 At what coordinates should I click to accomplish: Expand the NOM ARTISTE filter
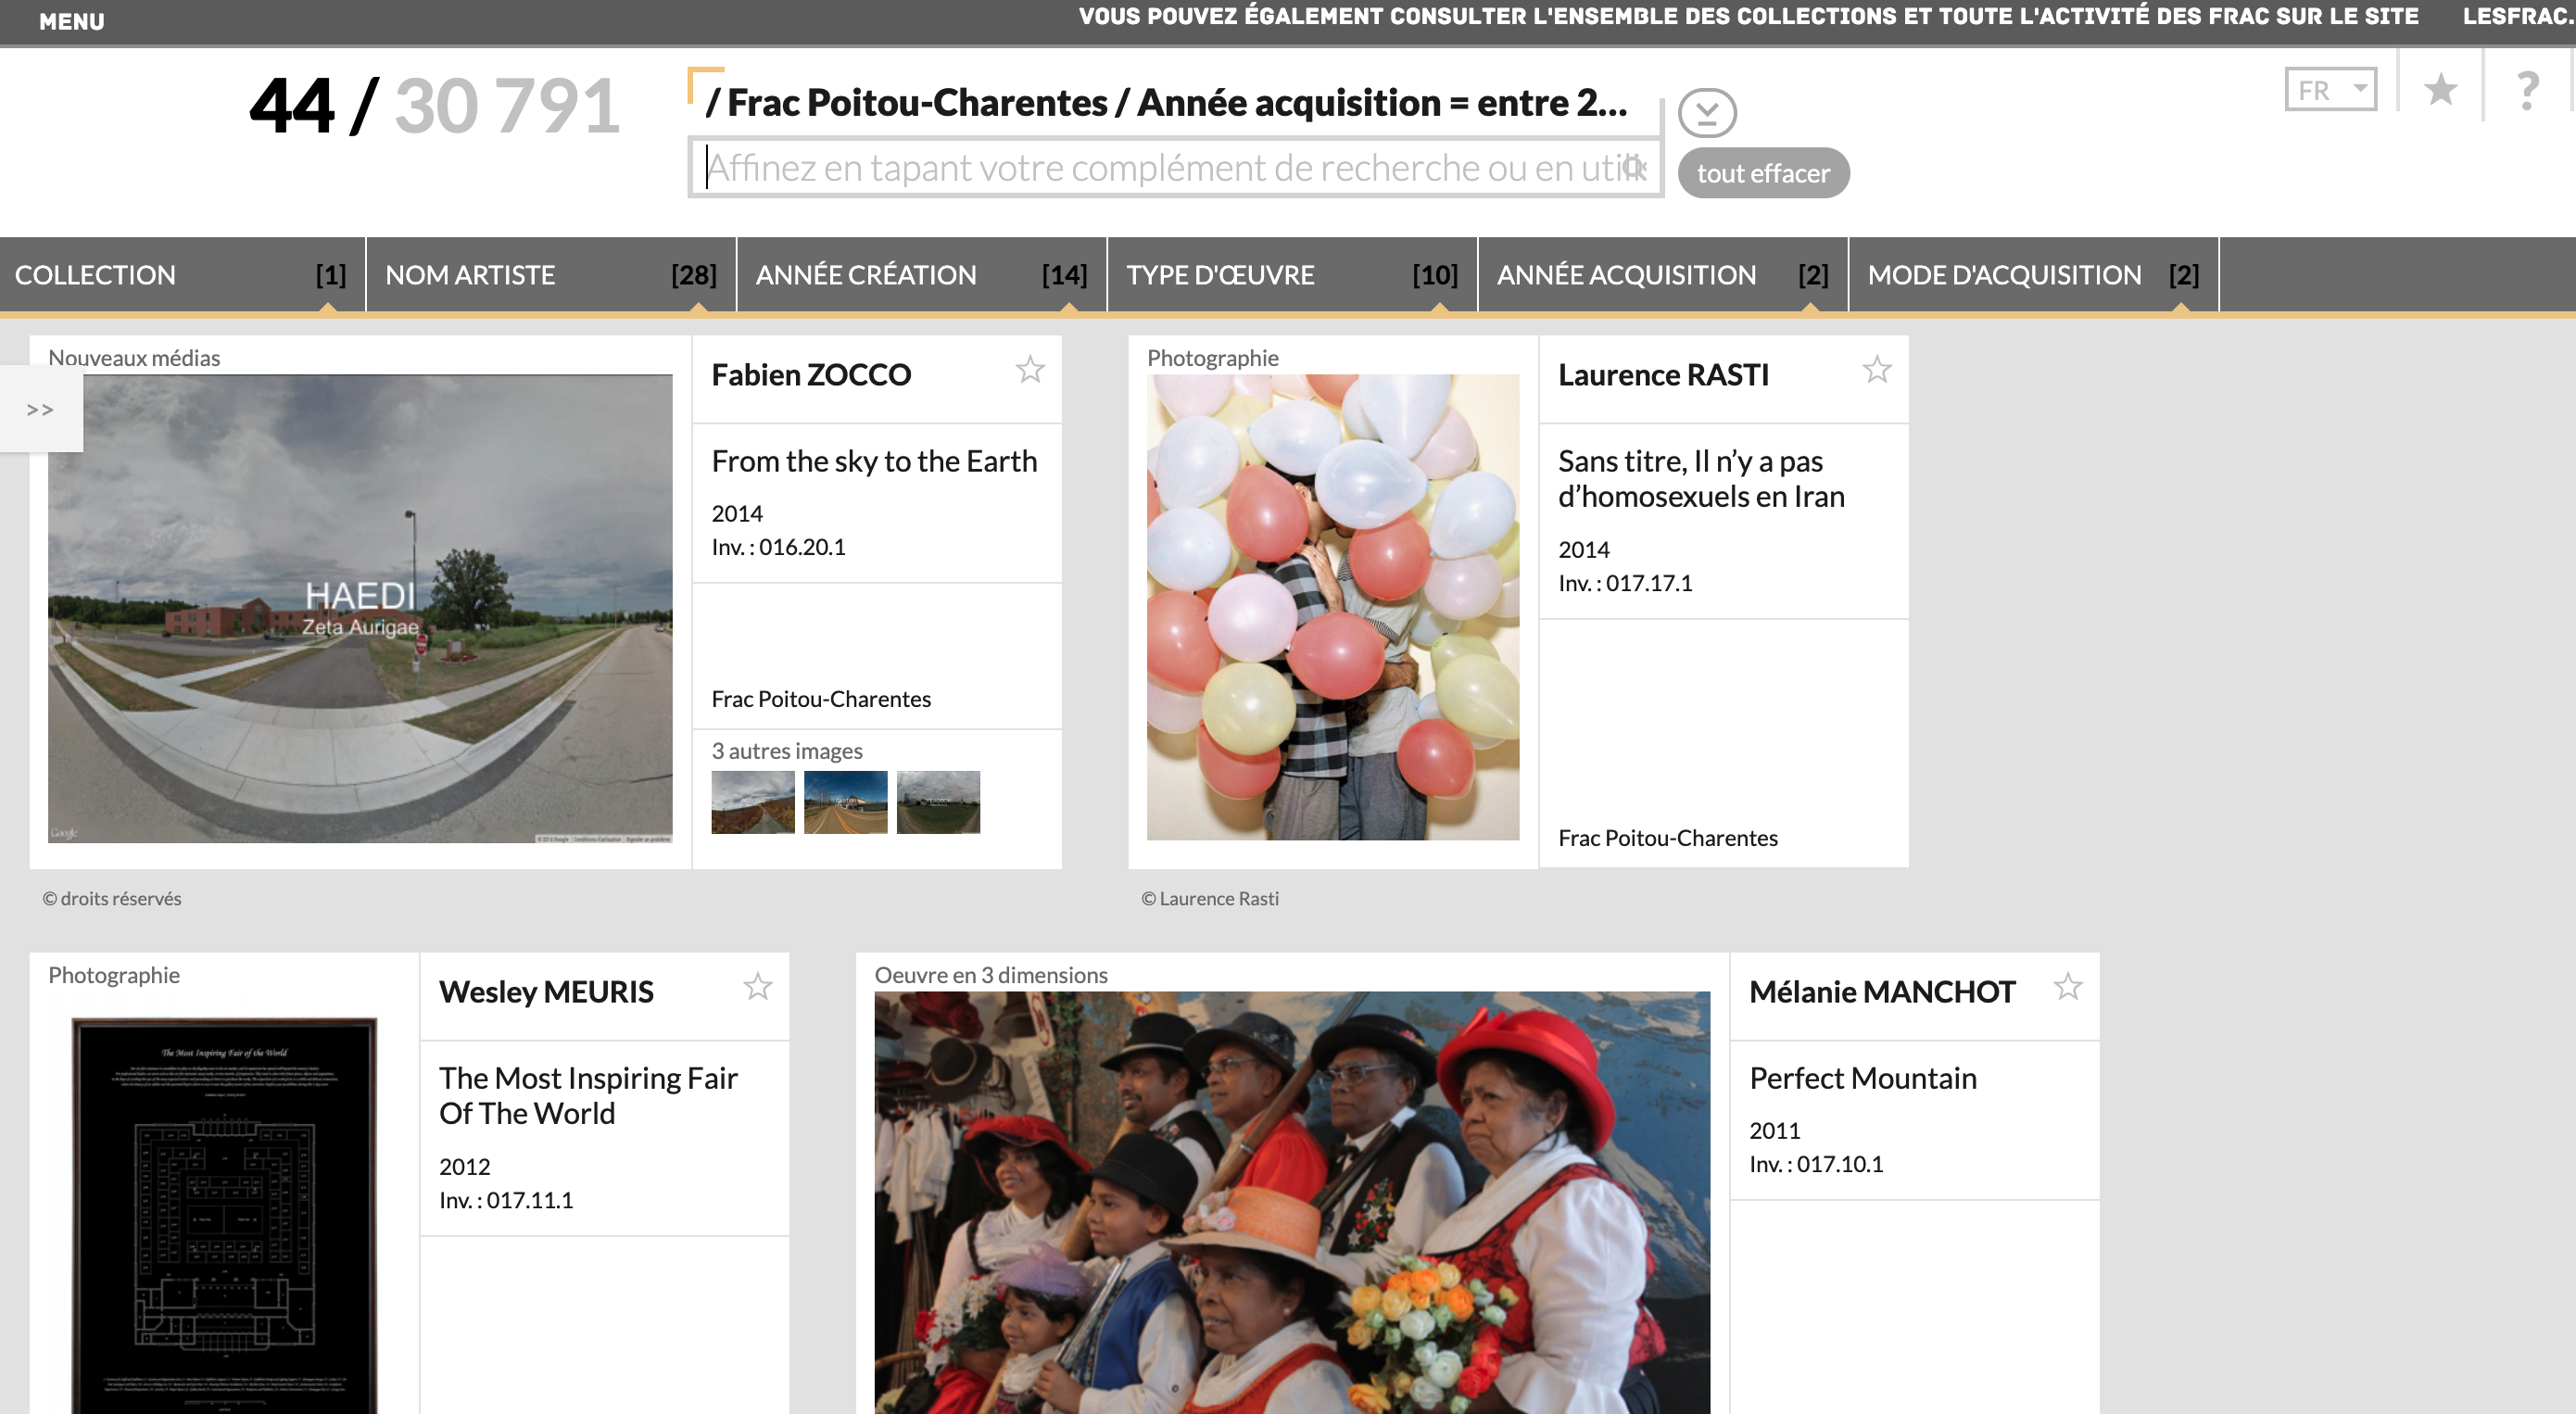pos(551,275)
